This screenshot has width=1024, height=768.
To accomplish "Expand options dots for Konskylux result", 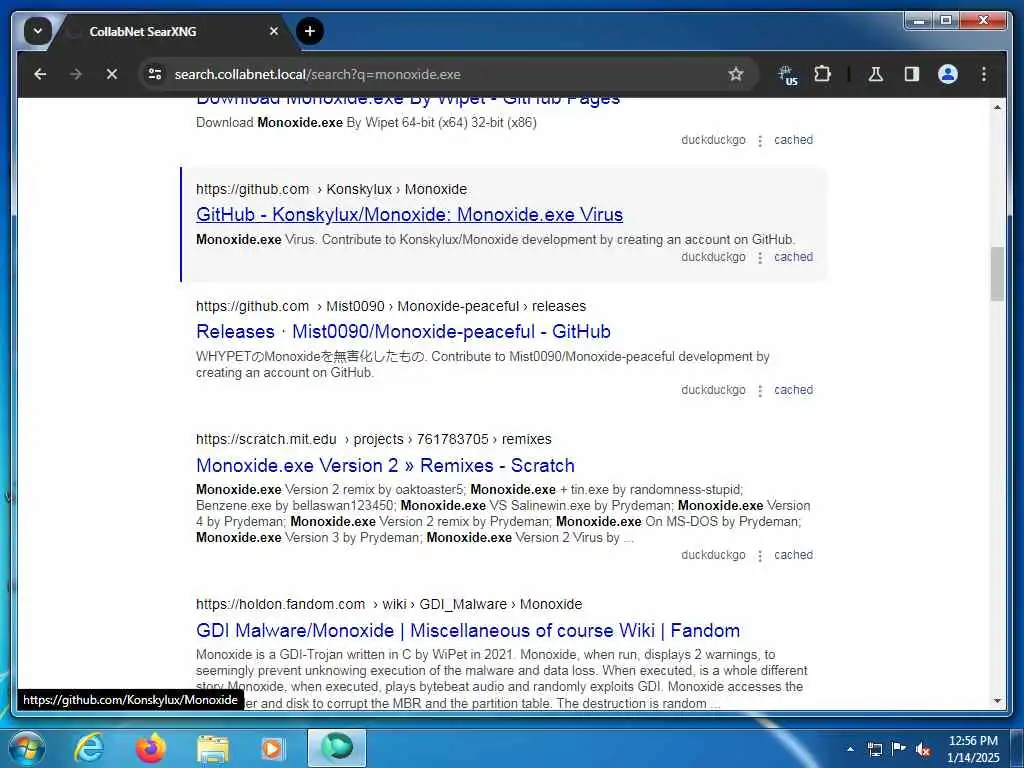I will (760, 258).
